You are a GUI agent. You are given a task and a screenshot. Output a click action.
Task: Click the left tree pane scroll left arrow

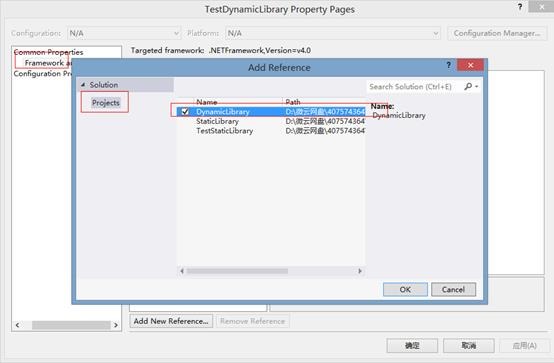pos(17,325)
